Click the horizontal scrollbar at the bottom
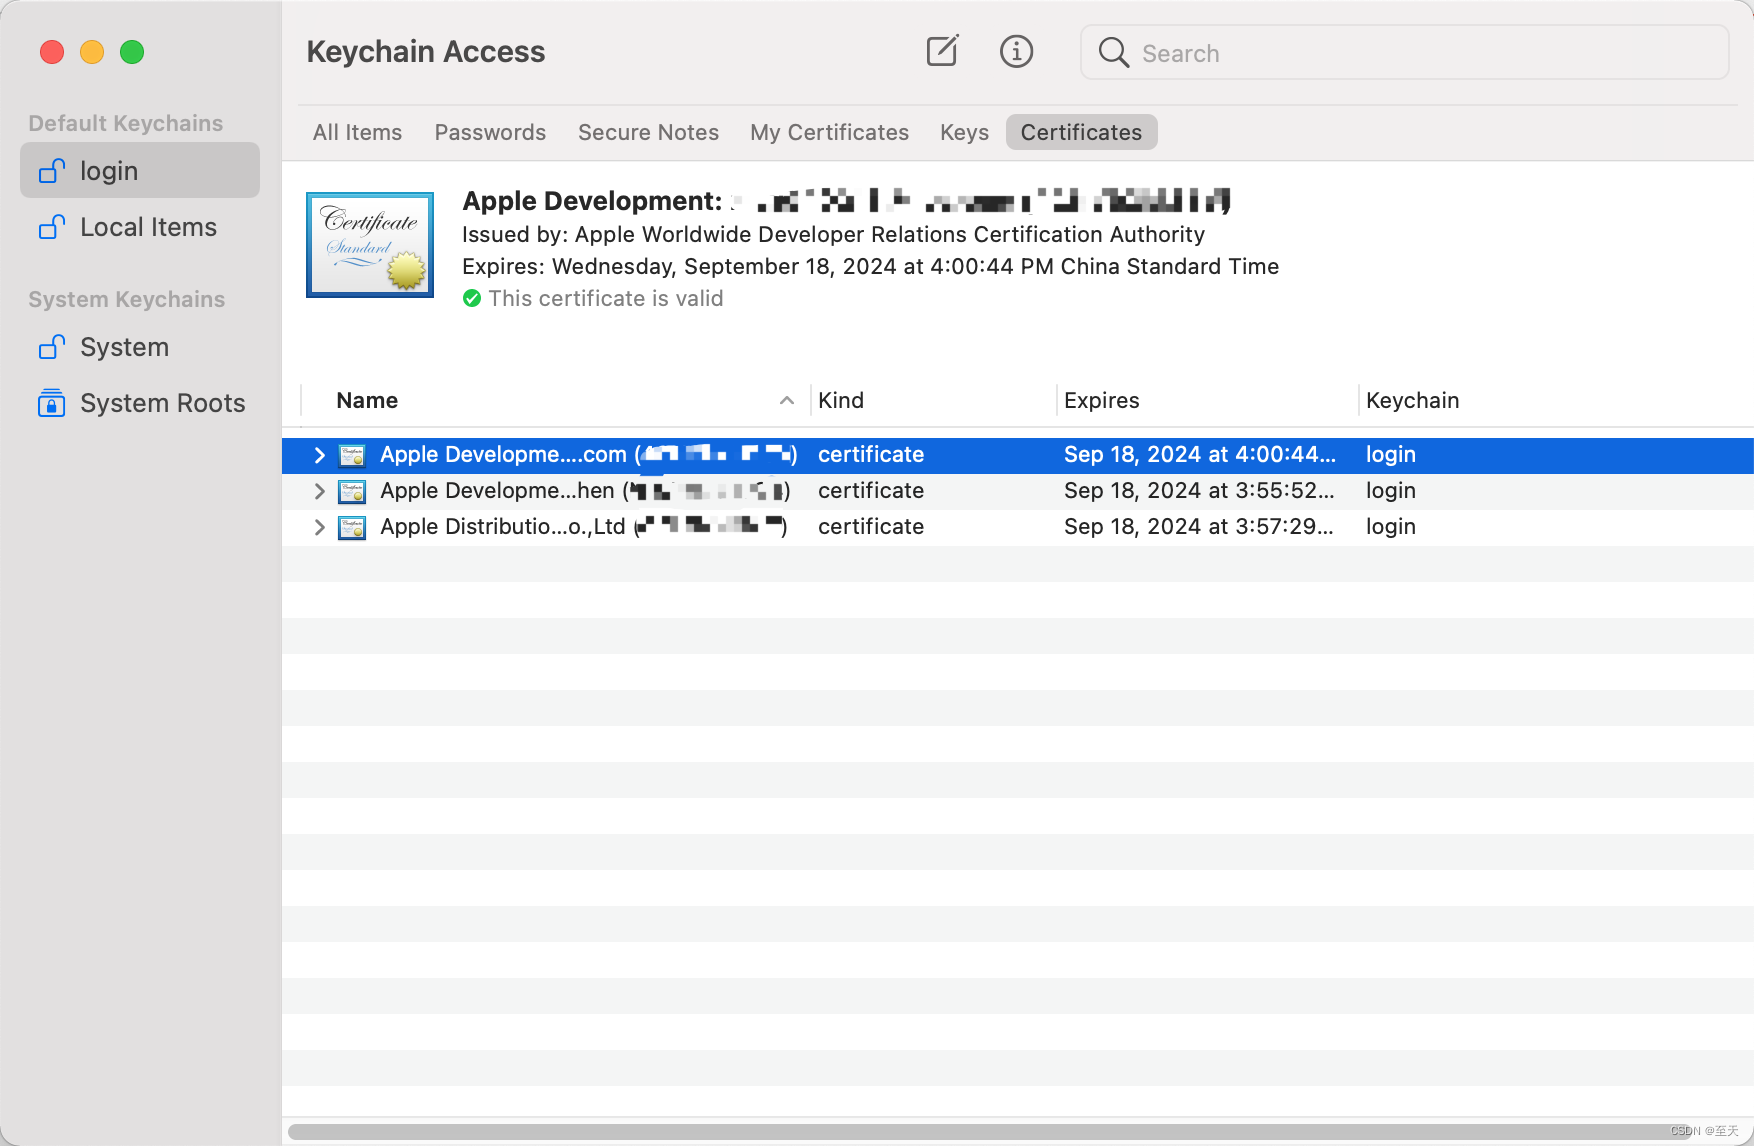Image resolution: width=1754 pixels, height=1146 pixels. [x=990, y=1131]
